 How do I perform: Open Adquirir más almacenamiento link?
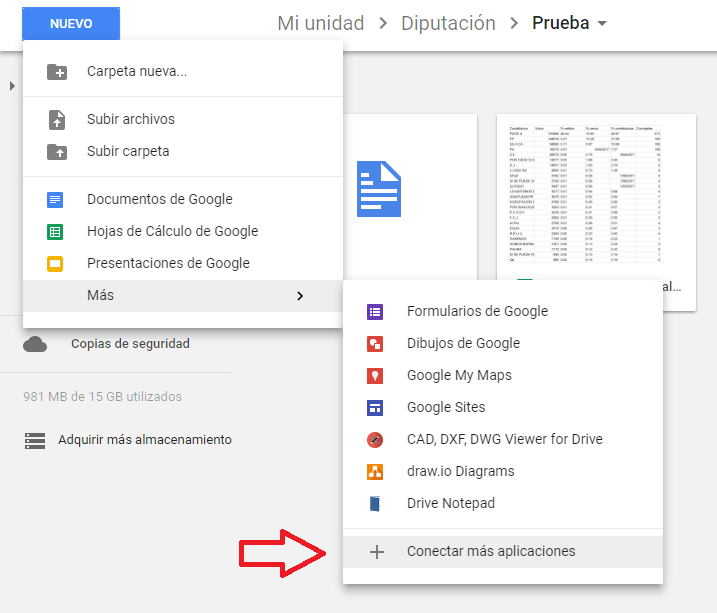[144, 440]
